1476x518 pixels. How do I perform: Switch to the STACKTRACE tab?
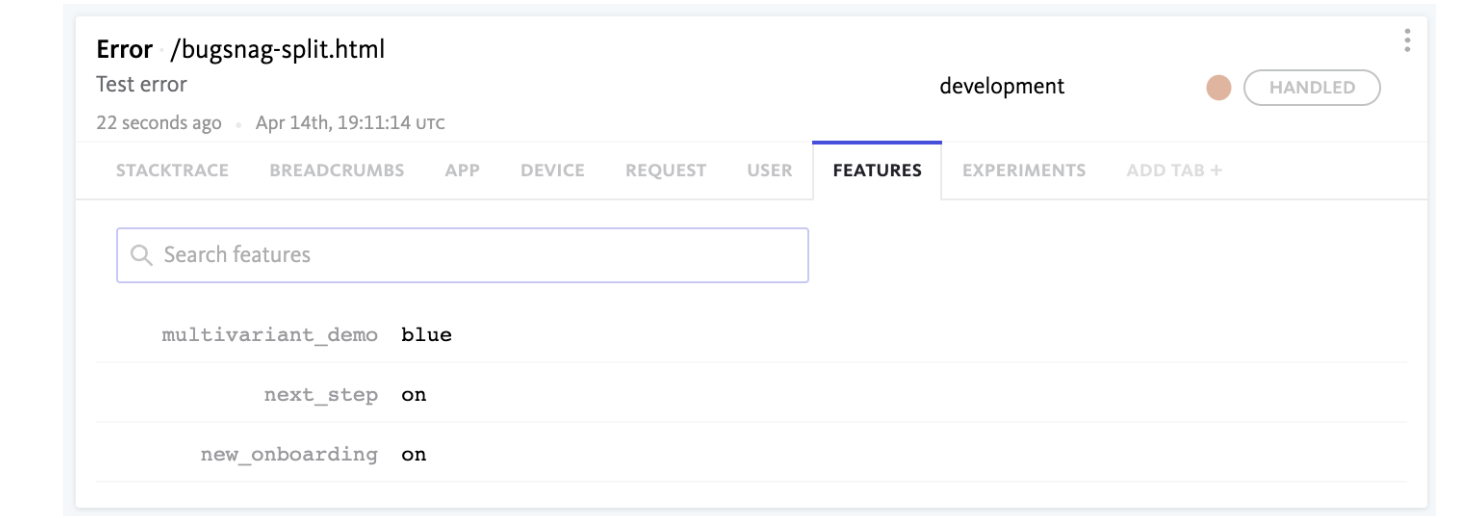(x=172, y=170)
